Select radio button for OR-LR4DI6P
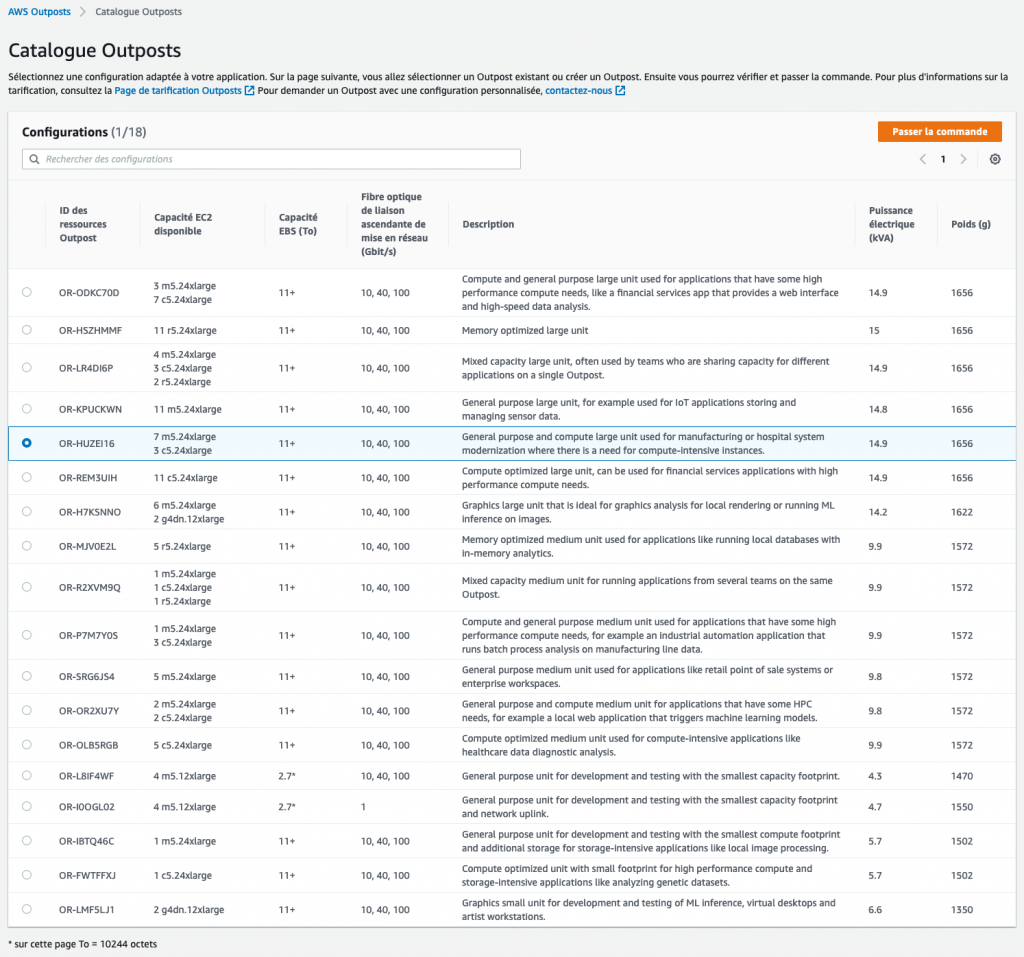Screen dimensions: 1024x957 click(27, 368)
